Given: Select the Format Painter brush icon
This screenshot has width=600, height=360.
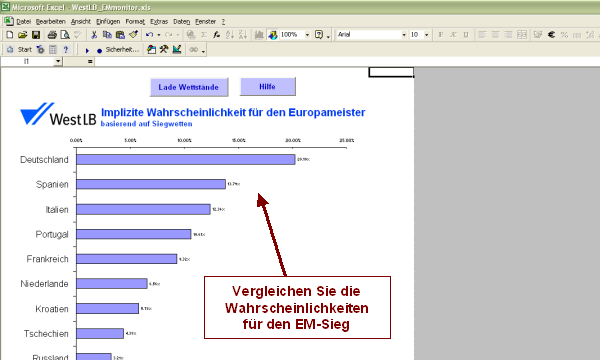Looking at the screenshot, I should coord(133,35).
